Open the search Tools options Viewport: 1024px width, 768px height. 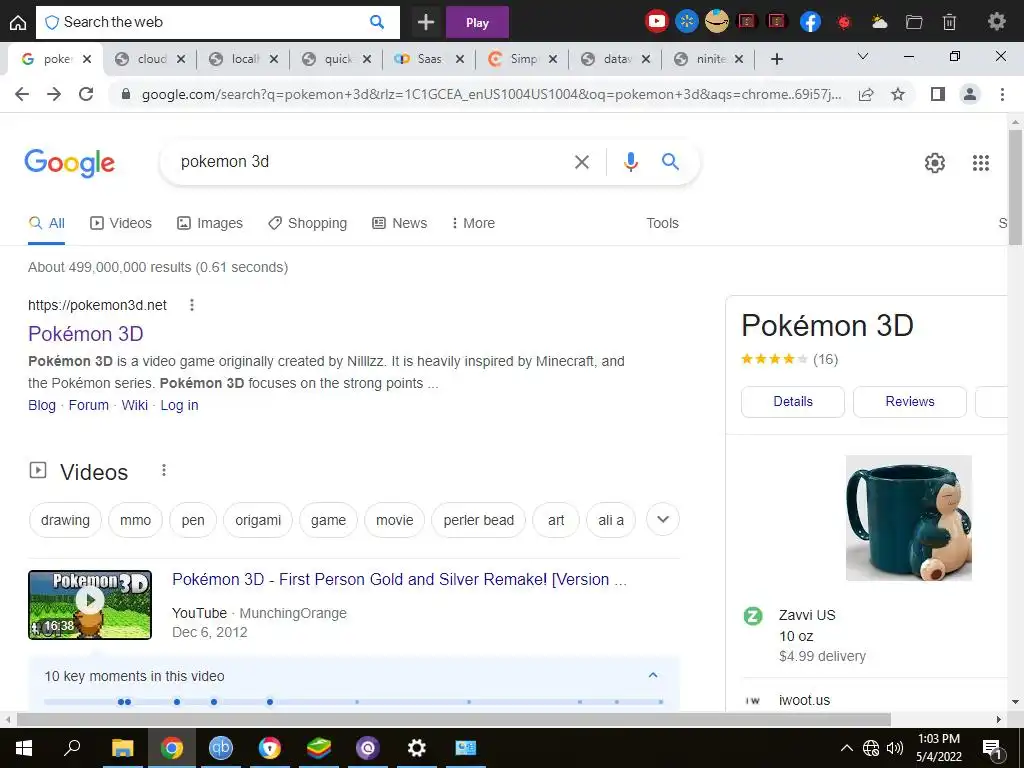point(662,223)
